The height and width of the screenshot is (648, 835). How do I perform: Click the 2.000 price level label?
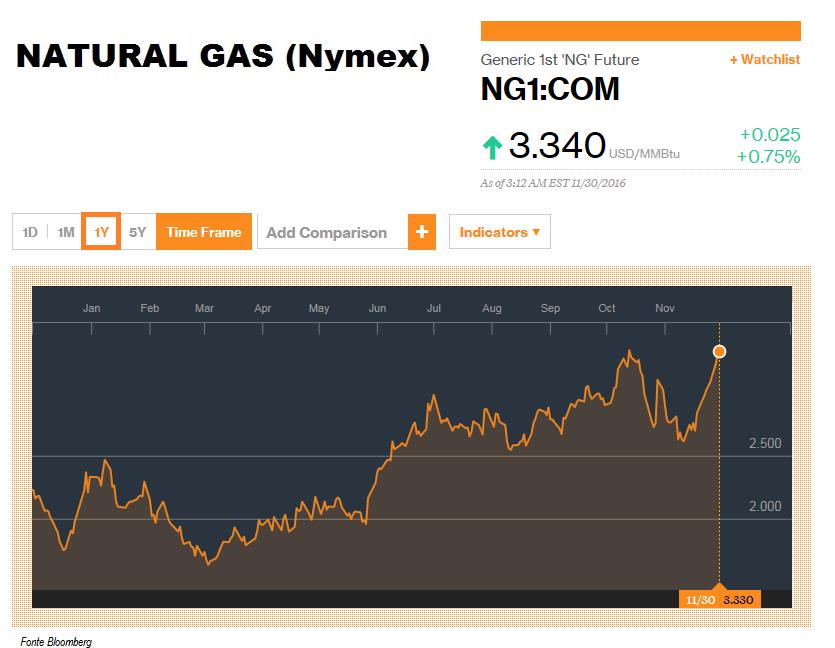pos(765,506)
